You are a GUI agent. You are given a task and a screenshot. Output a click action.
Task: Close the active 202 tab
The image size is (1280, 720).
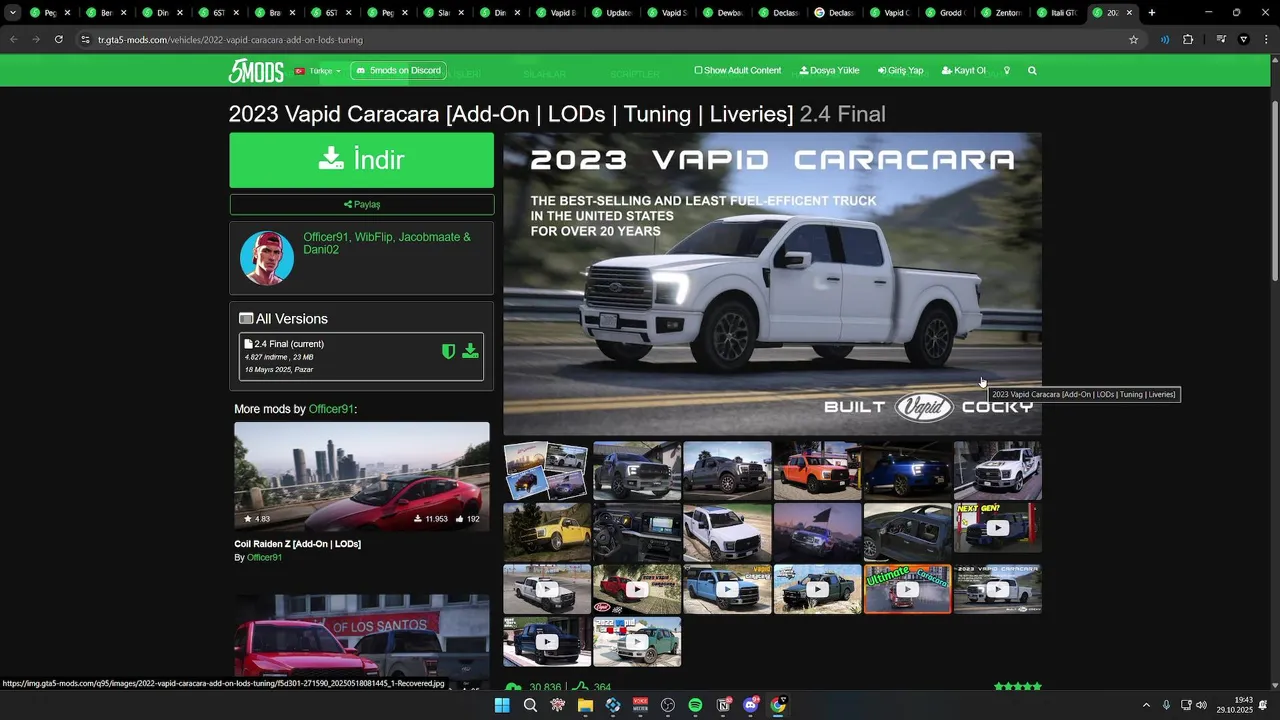(1129, 13)
